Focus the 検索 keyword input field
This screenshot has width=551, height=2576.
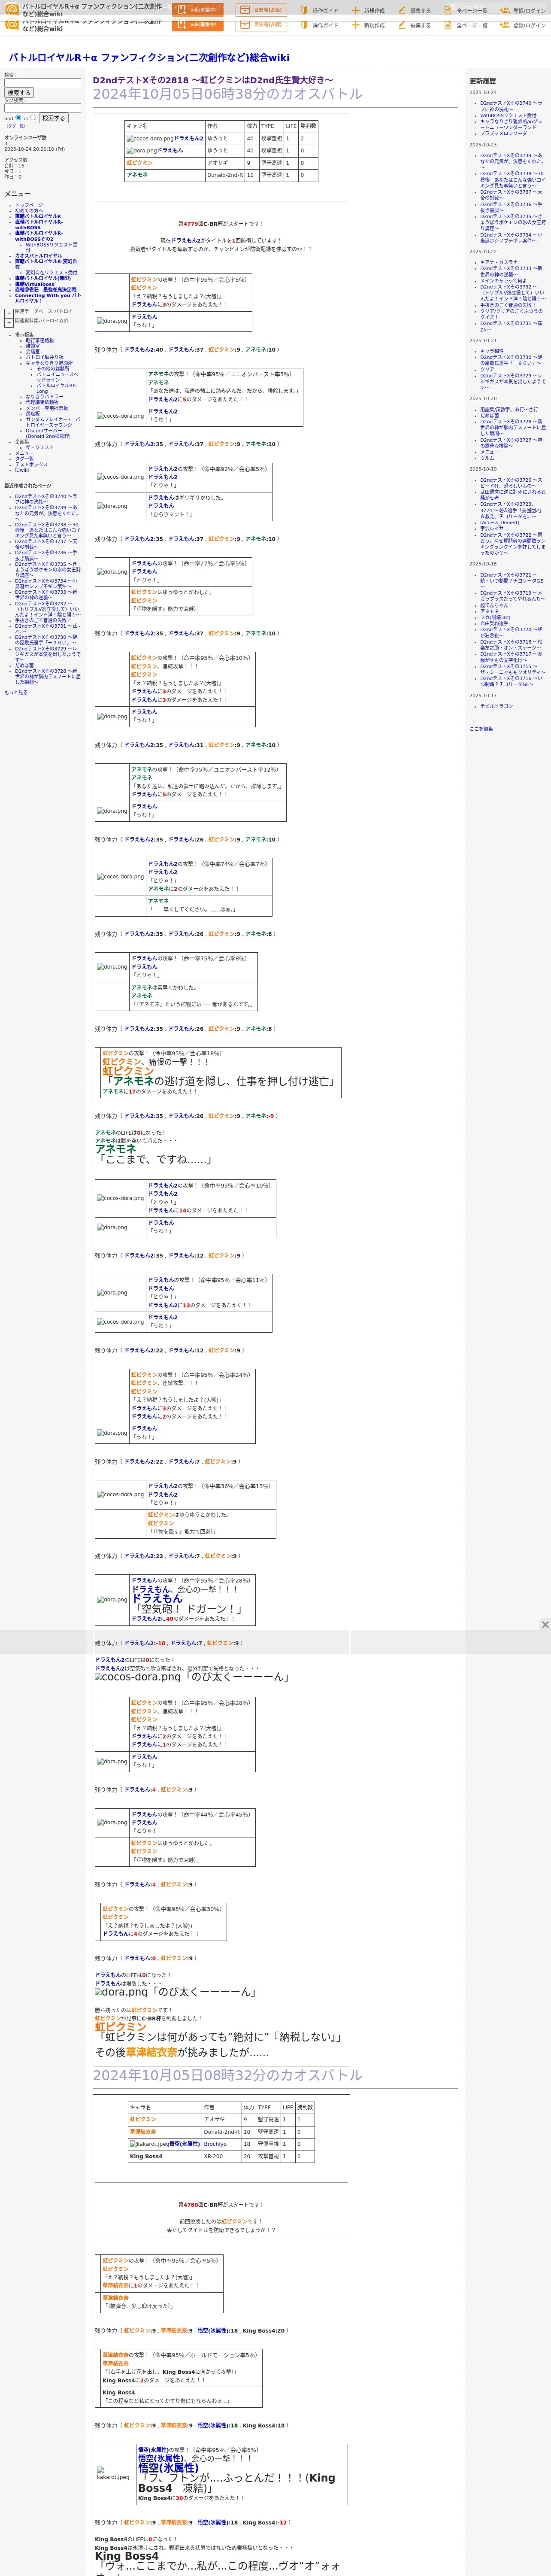(x=42, y=83)
